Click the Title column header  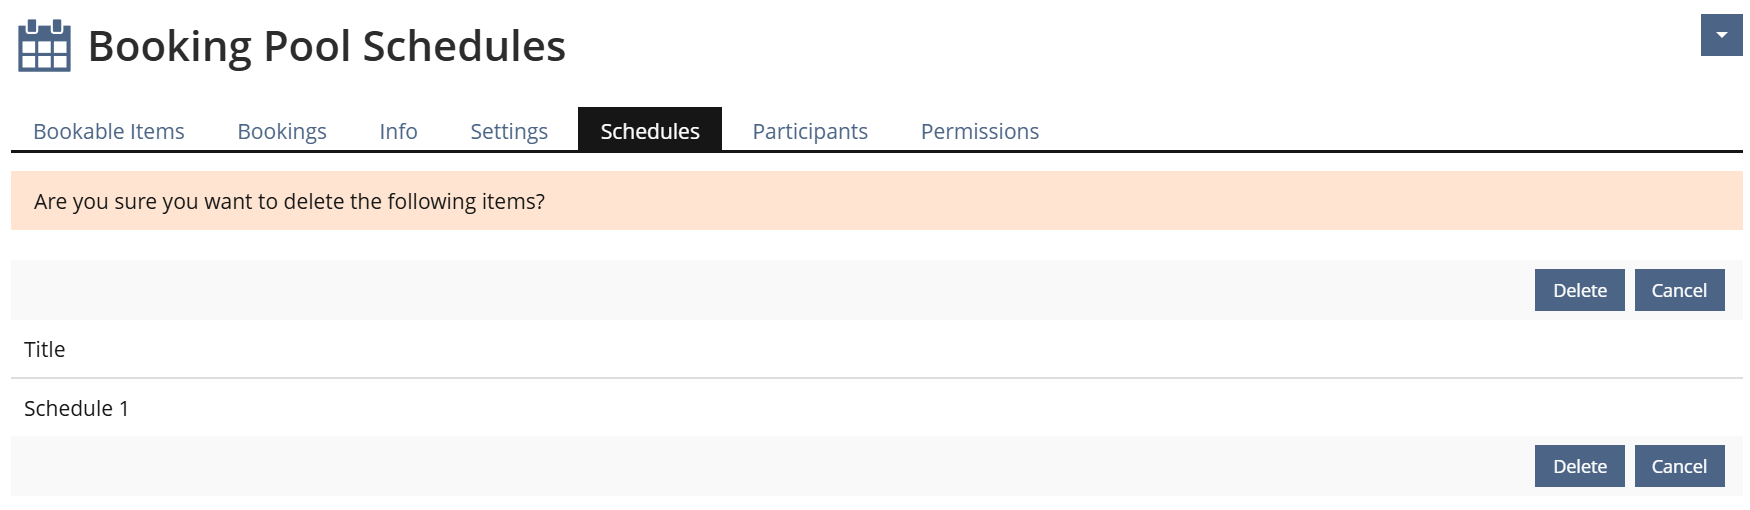[45, 349]
